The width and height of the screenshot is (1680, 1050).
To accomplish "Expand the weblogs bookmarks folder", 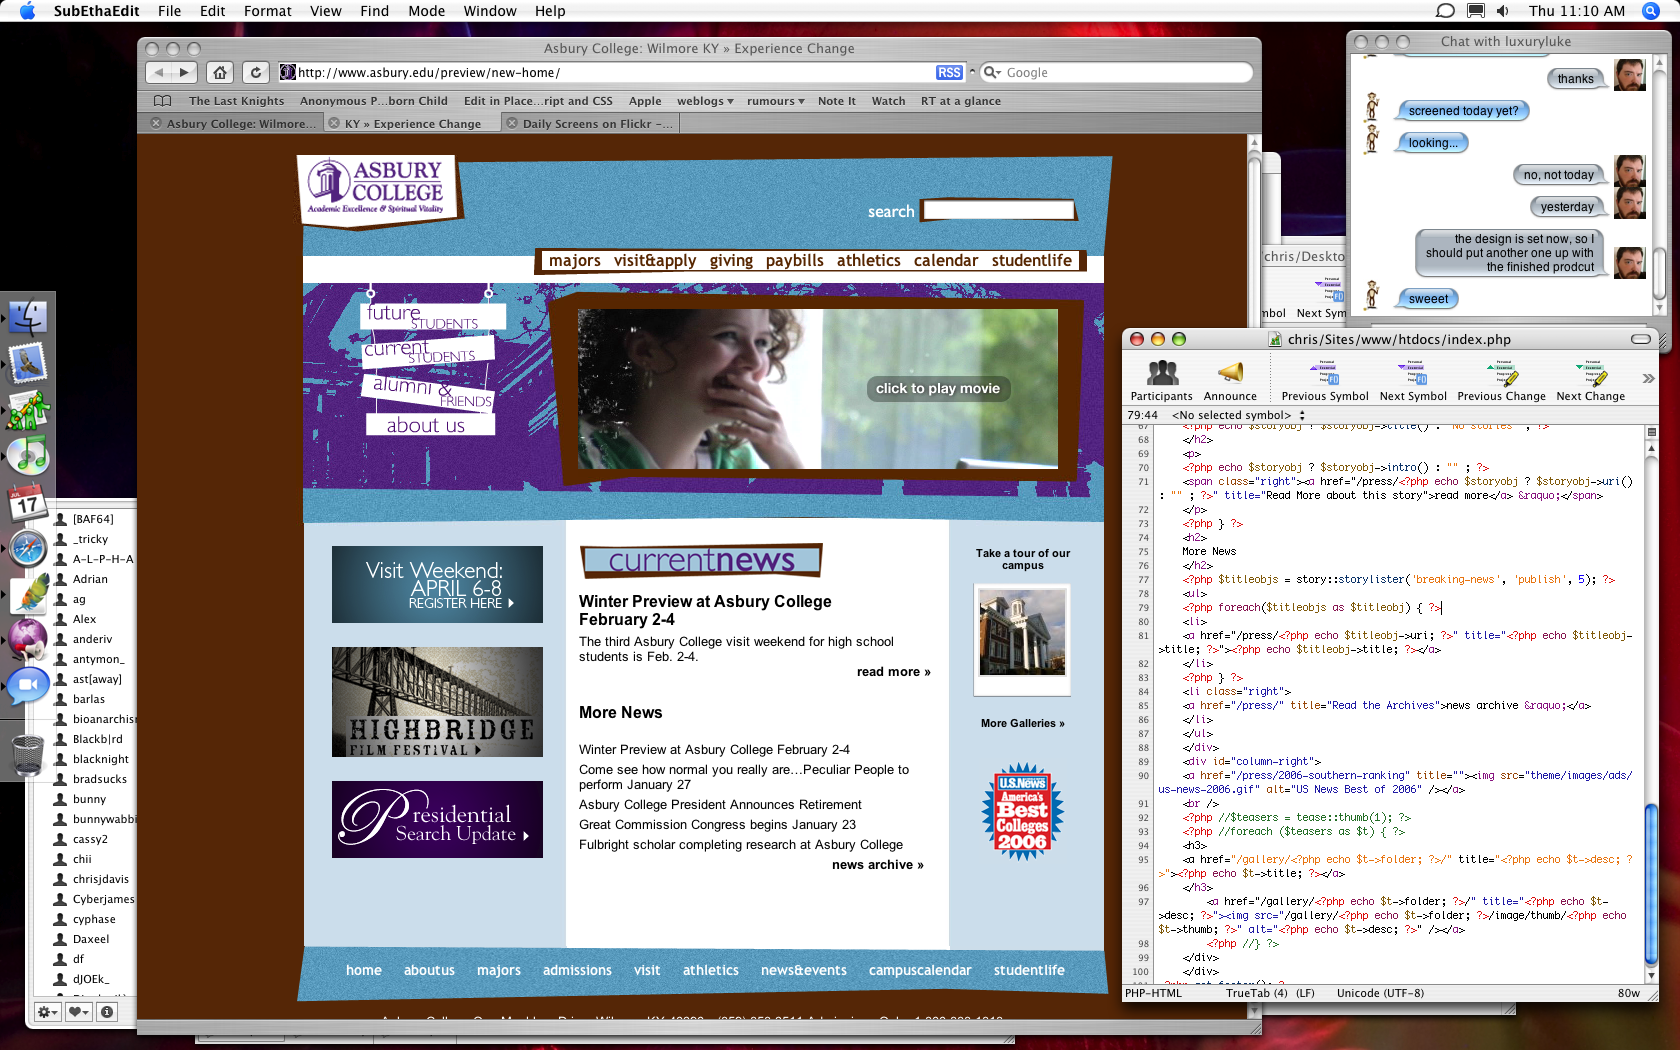I will tap(705, 101).
